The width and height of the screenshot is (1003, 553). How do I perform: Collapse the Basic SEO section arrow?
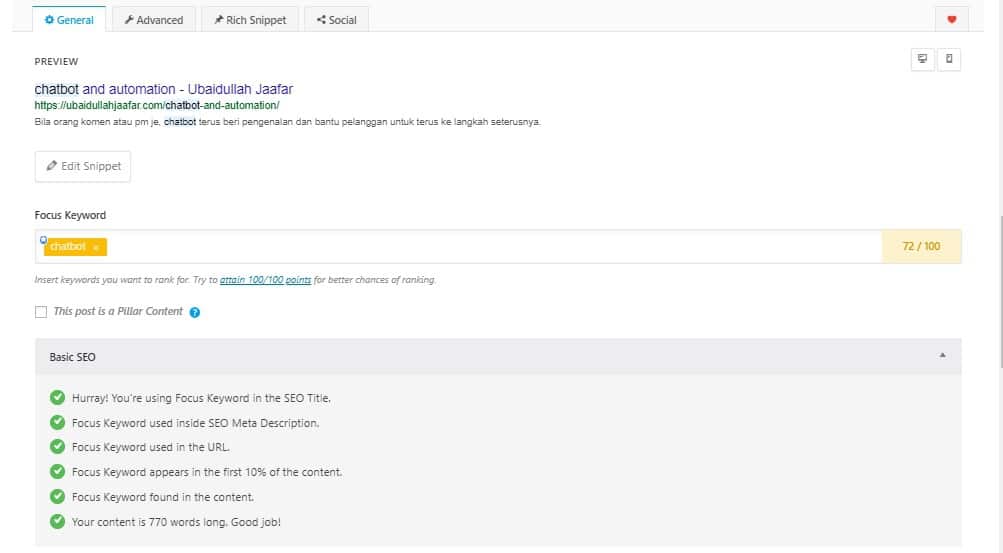(942, 355)
